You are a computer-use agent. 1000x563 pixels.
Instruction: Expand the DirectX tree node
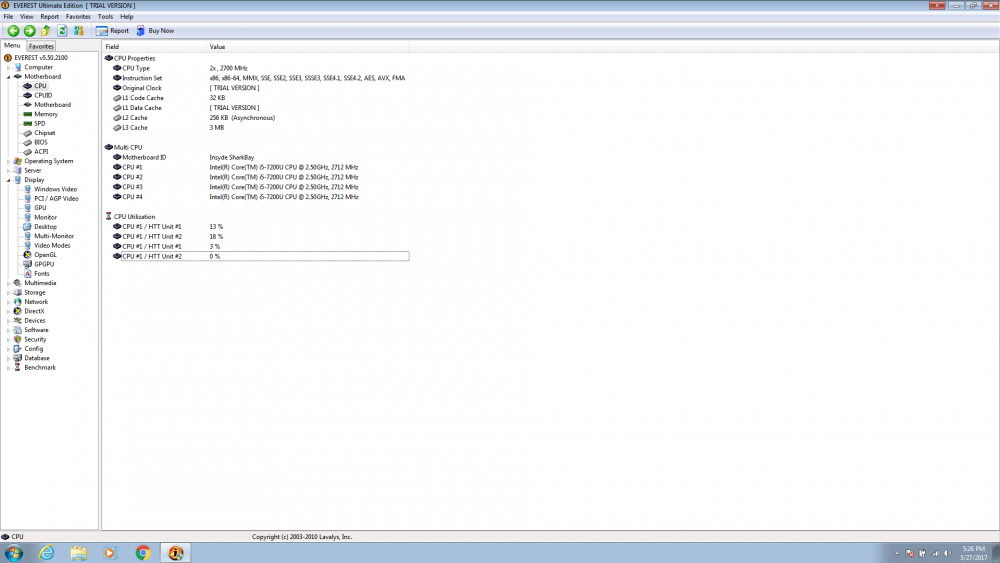[x=8, y=311]
